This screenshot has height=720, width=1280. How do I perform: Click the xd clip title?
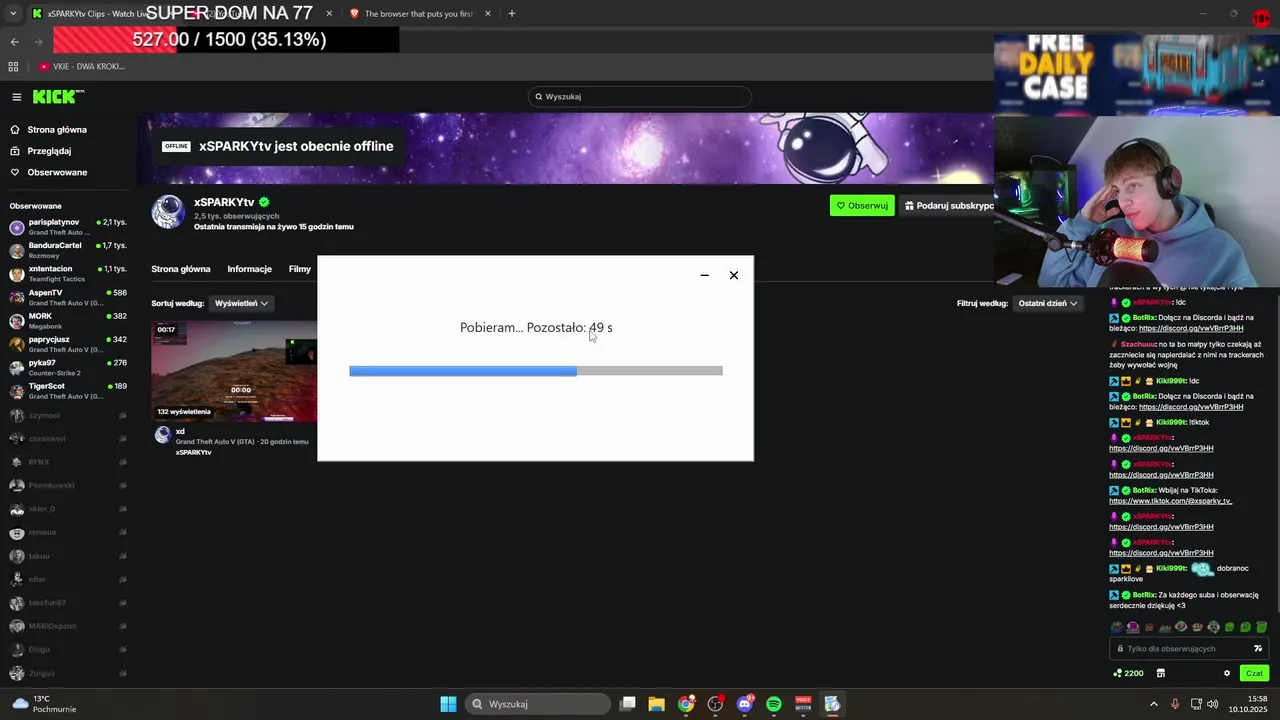180,432
